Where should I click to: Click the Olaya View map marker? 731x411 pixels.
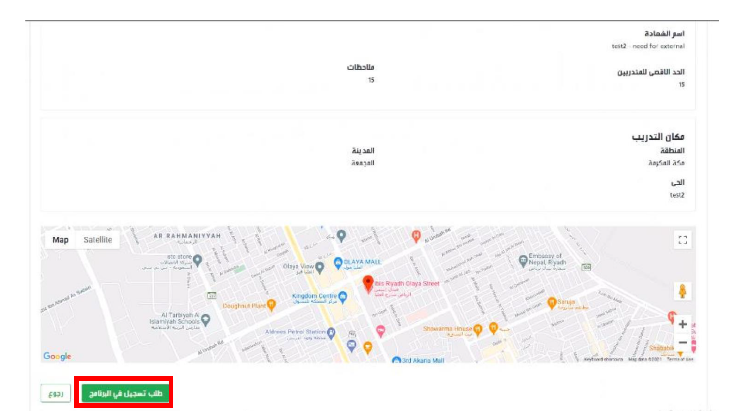click(x=319, y=267)
